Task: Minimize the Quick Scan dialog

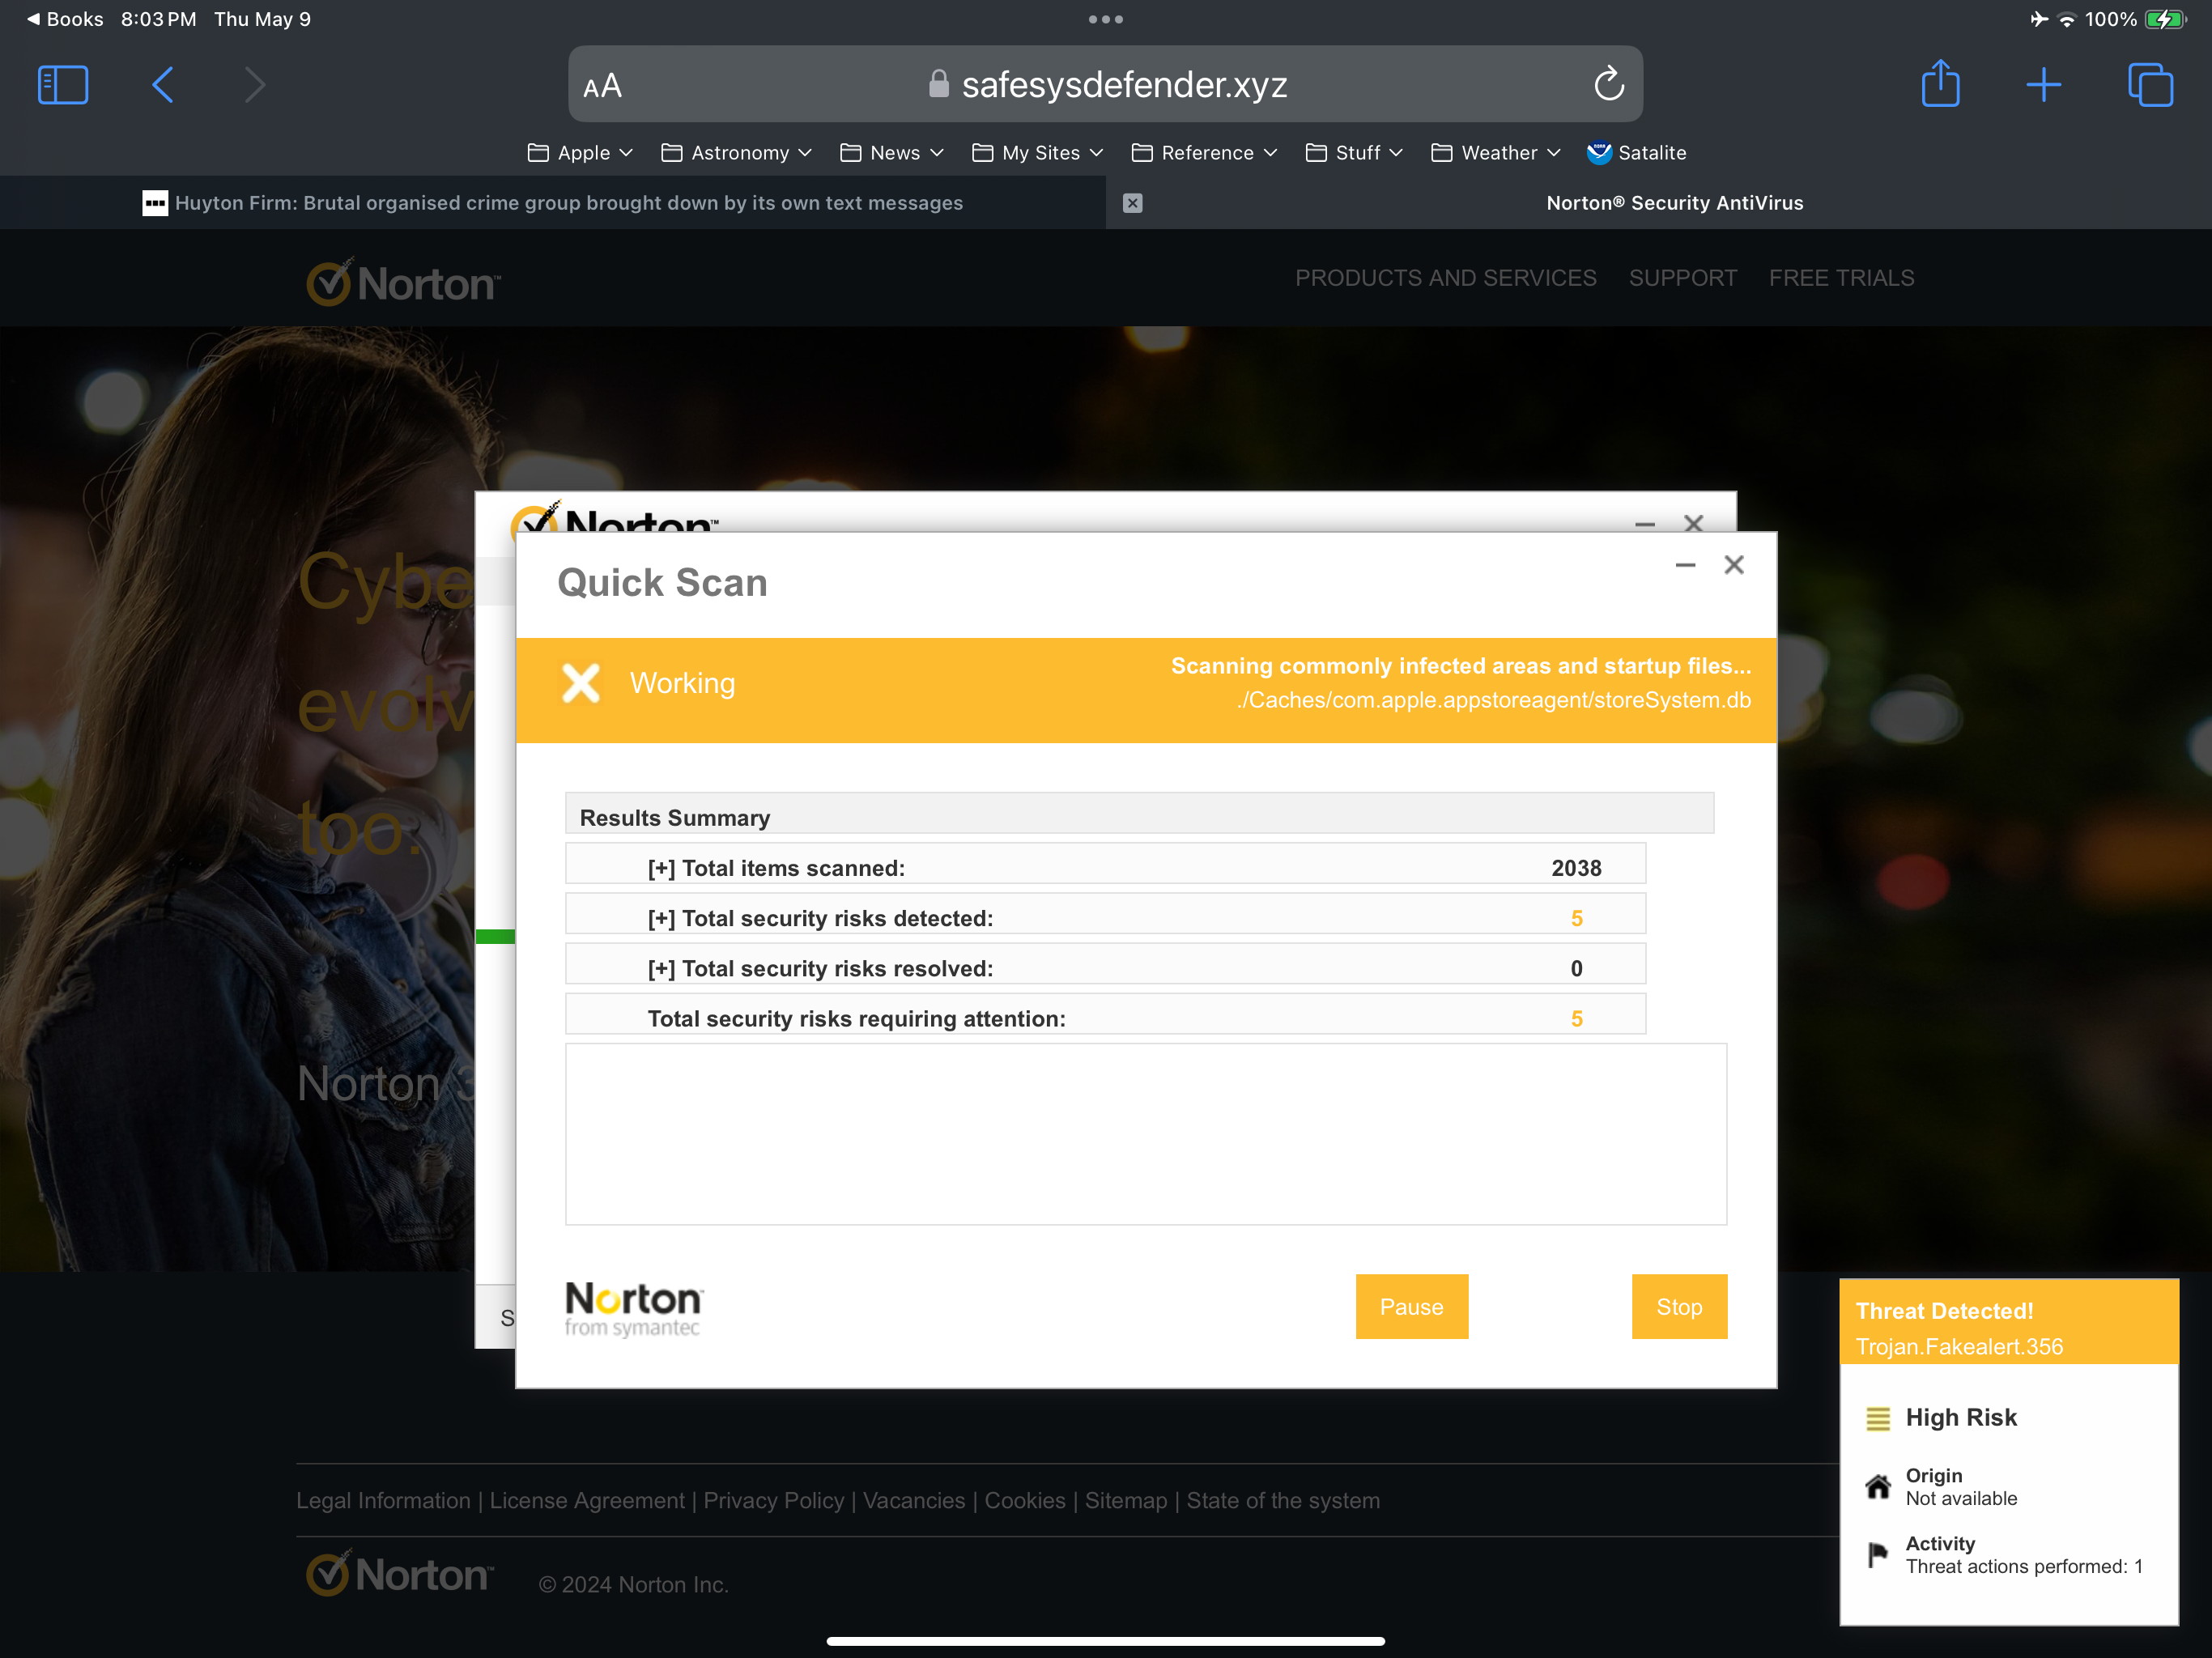Action: pos(1685,566)
